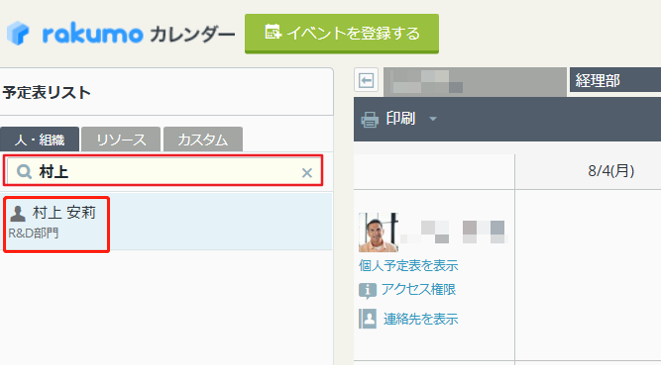Screen dimensions: 662x365
Task: Click the contact card icon beside 連絡先を表示
Action: pos(368,319)
